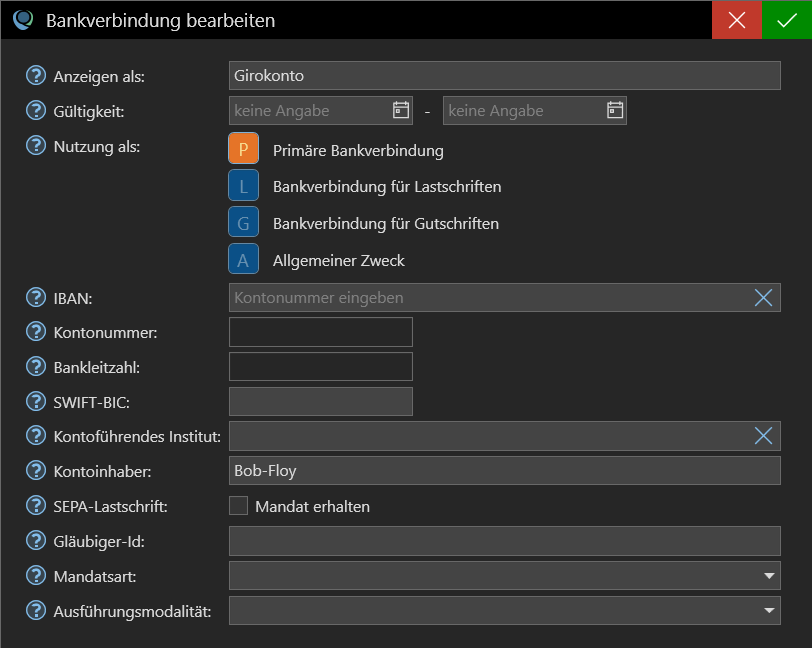Viewport: 812px width, 648px height.
Task: Clear the IBAN field with its X icon
Action: pos(763,298)
